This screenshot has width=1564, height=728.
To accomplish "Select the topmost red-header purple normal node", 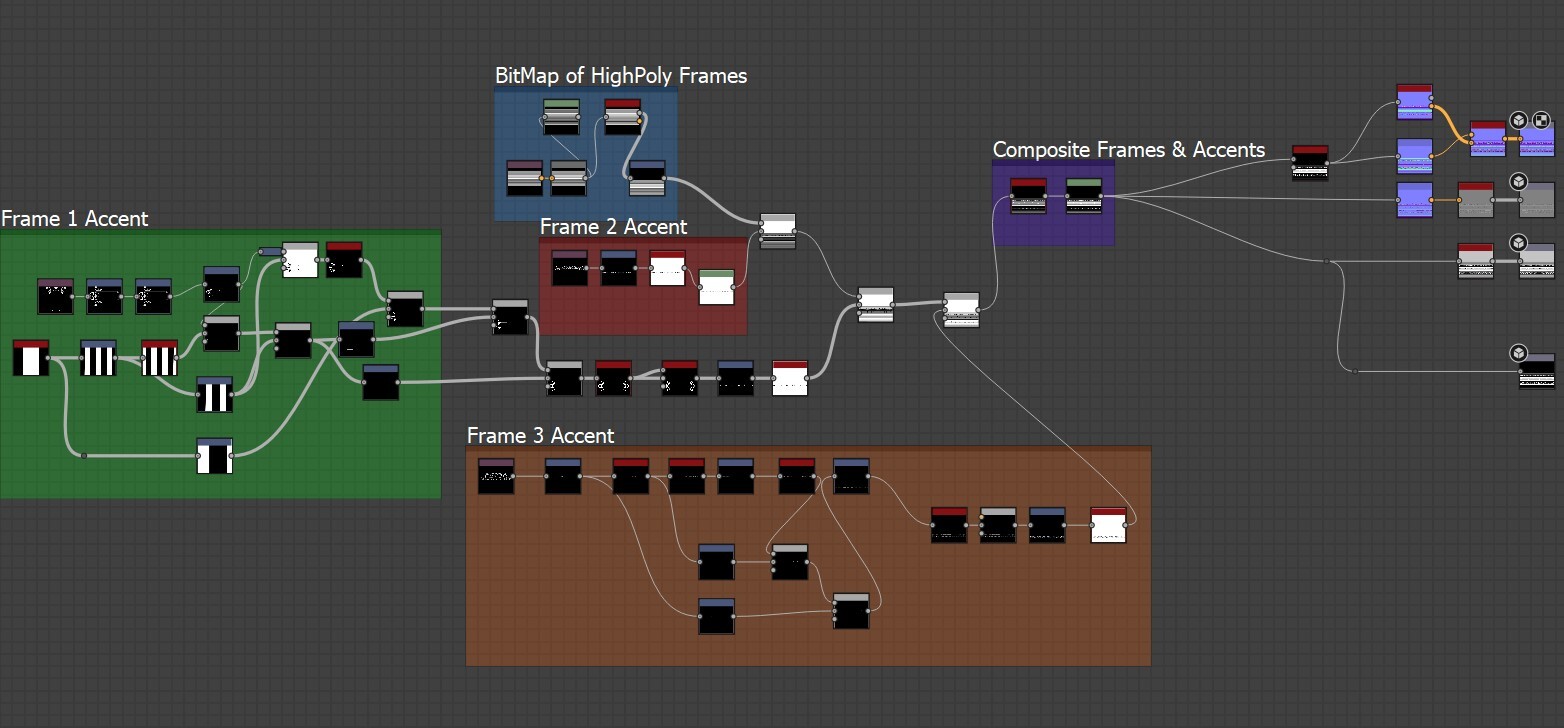I will tap(1415, 102).
